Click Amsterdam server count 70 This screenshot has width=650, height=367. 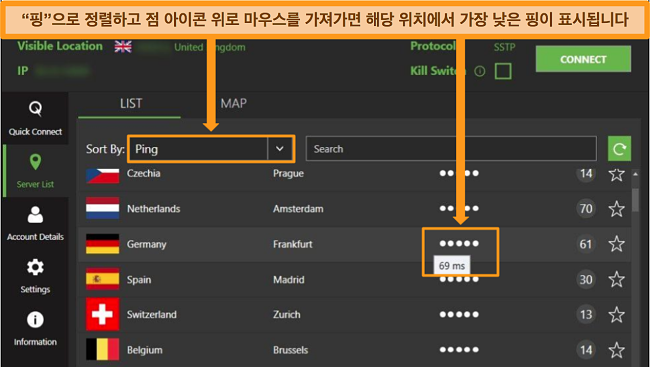586,208
